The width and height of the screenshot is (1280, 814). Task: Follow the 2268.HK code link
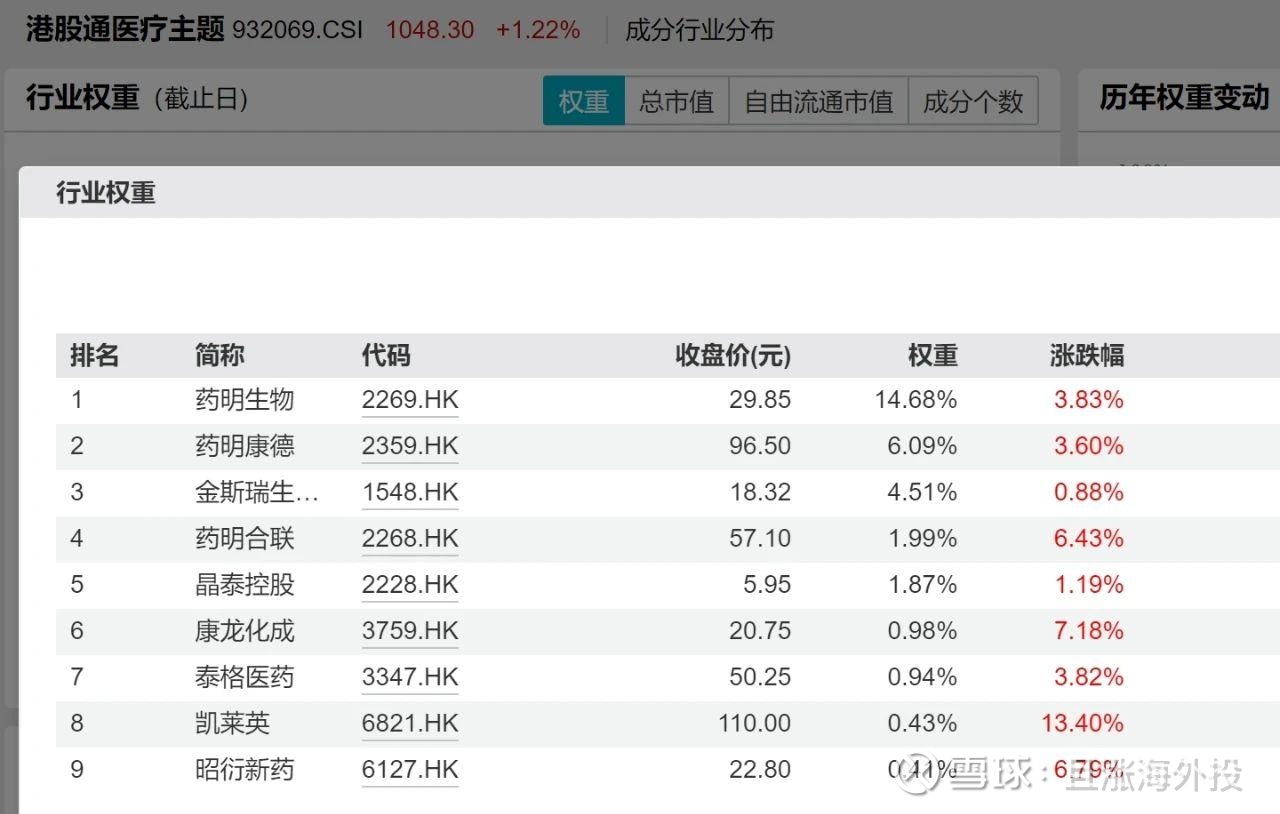click(410, 539)
